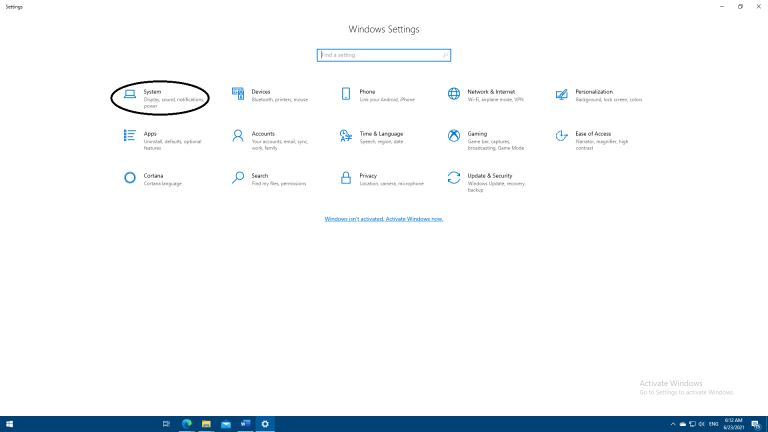The height and width of the screenshot is (432, 768).
Task: Open the System settings laptop icon
Action: pyautogui.click(x=130, y=94)
